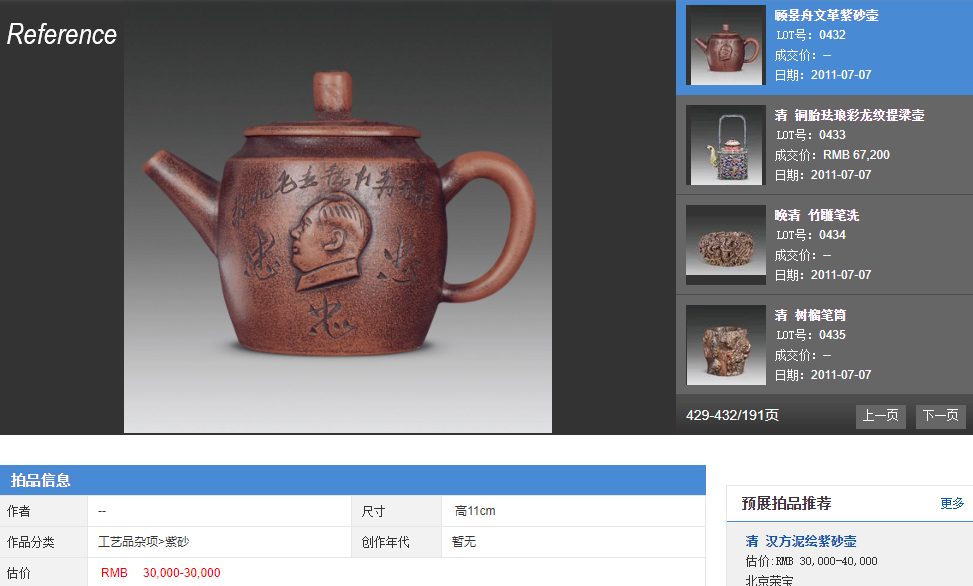Click the category 工艺品杂项>紫砂
This screenshot has width=973, height=586.
pos(143,542)
